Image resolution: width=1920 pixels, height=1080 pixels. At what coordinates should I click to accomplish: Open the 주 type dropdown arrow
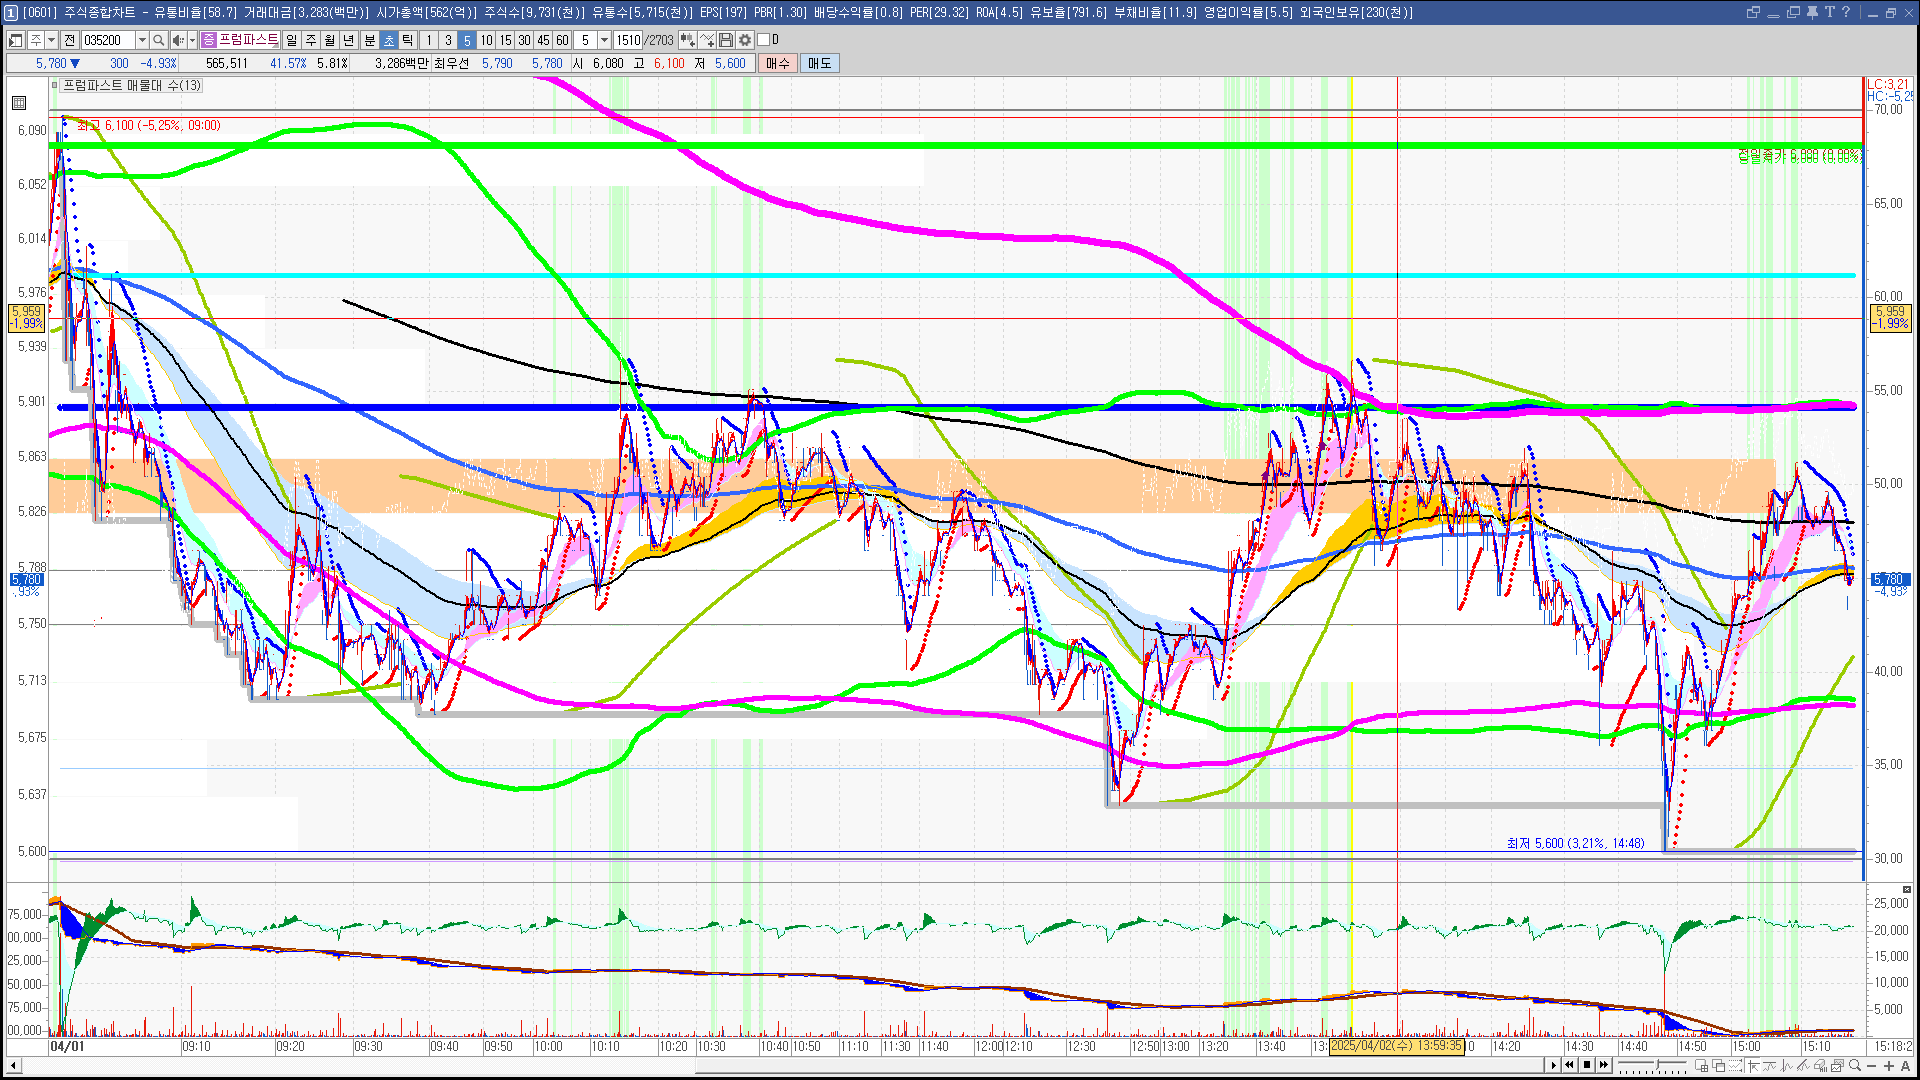click(51, 40)
